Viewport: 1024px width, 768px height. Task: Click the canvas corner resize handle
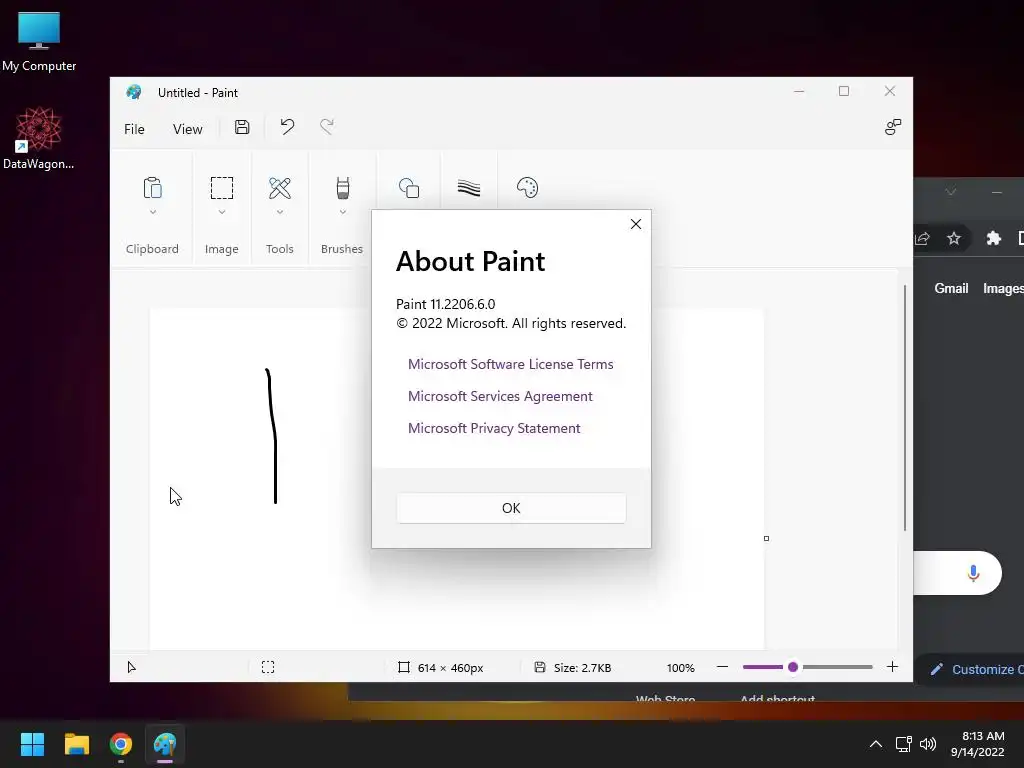(x=766, y=539)
